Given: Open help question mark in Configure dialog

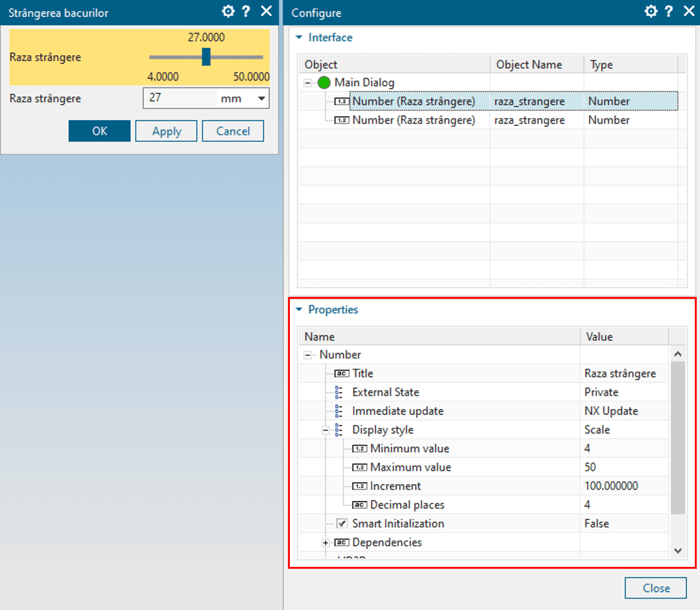Looking at the screenshot, I should tap(669, 11).
